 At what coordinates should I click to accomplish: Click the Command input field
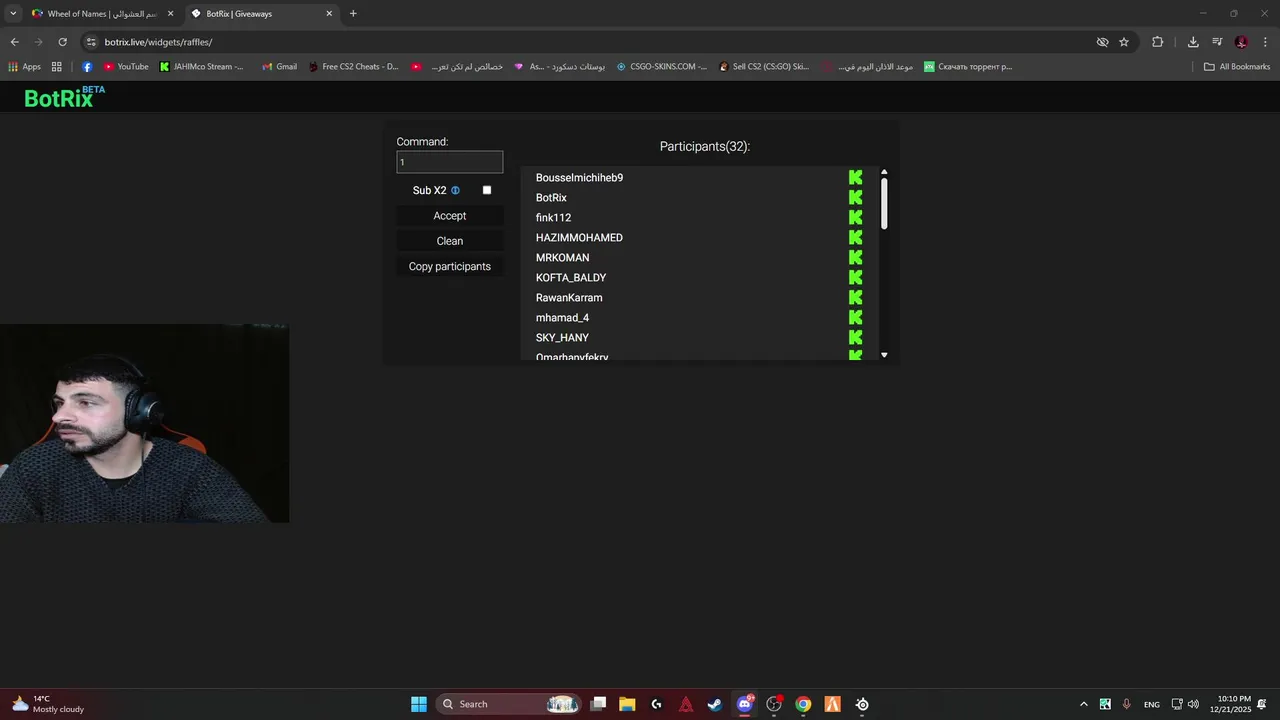pos(450,162)
